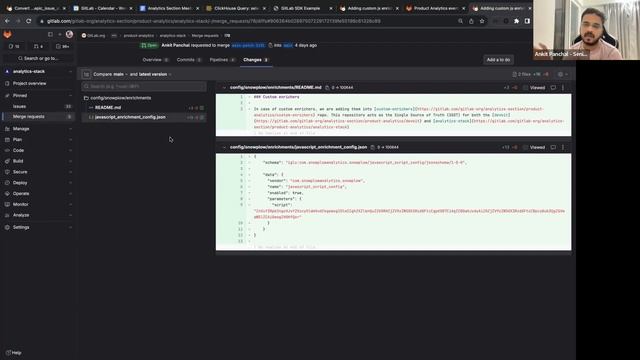The width and height of the screenshot is (640, 360).
Task: Expand the Analyze sidebar section
Action: [38, 215]
